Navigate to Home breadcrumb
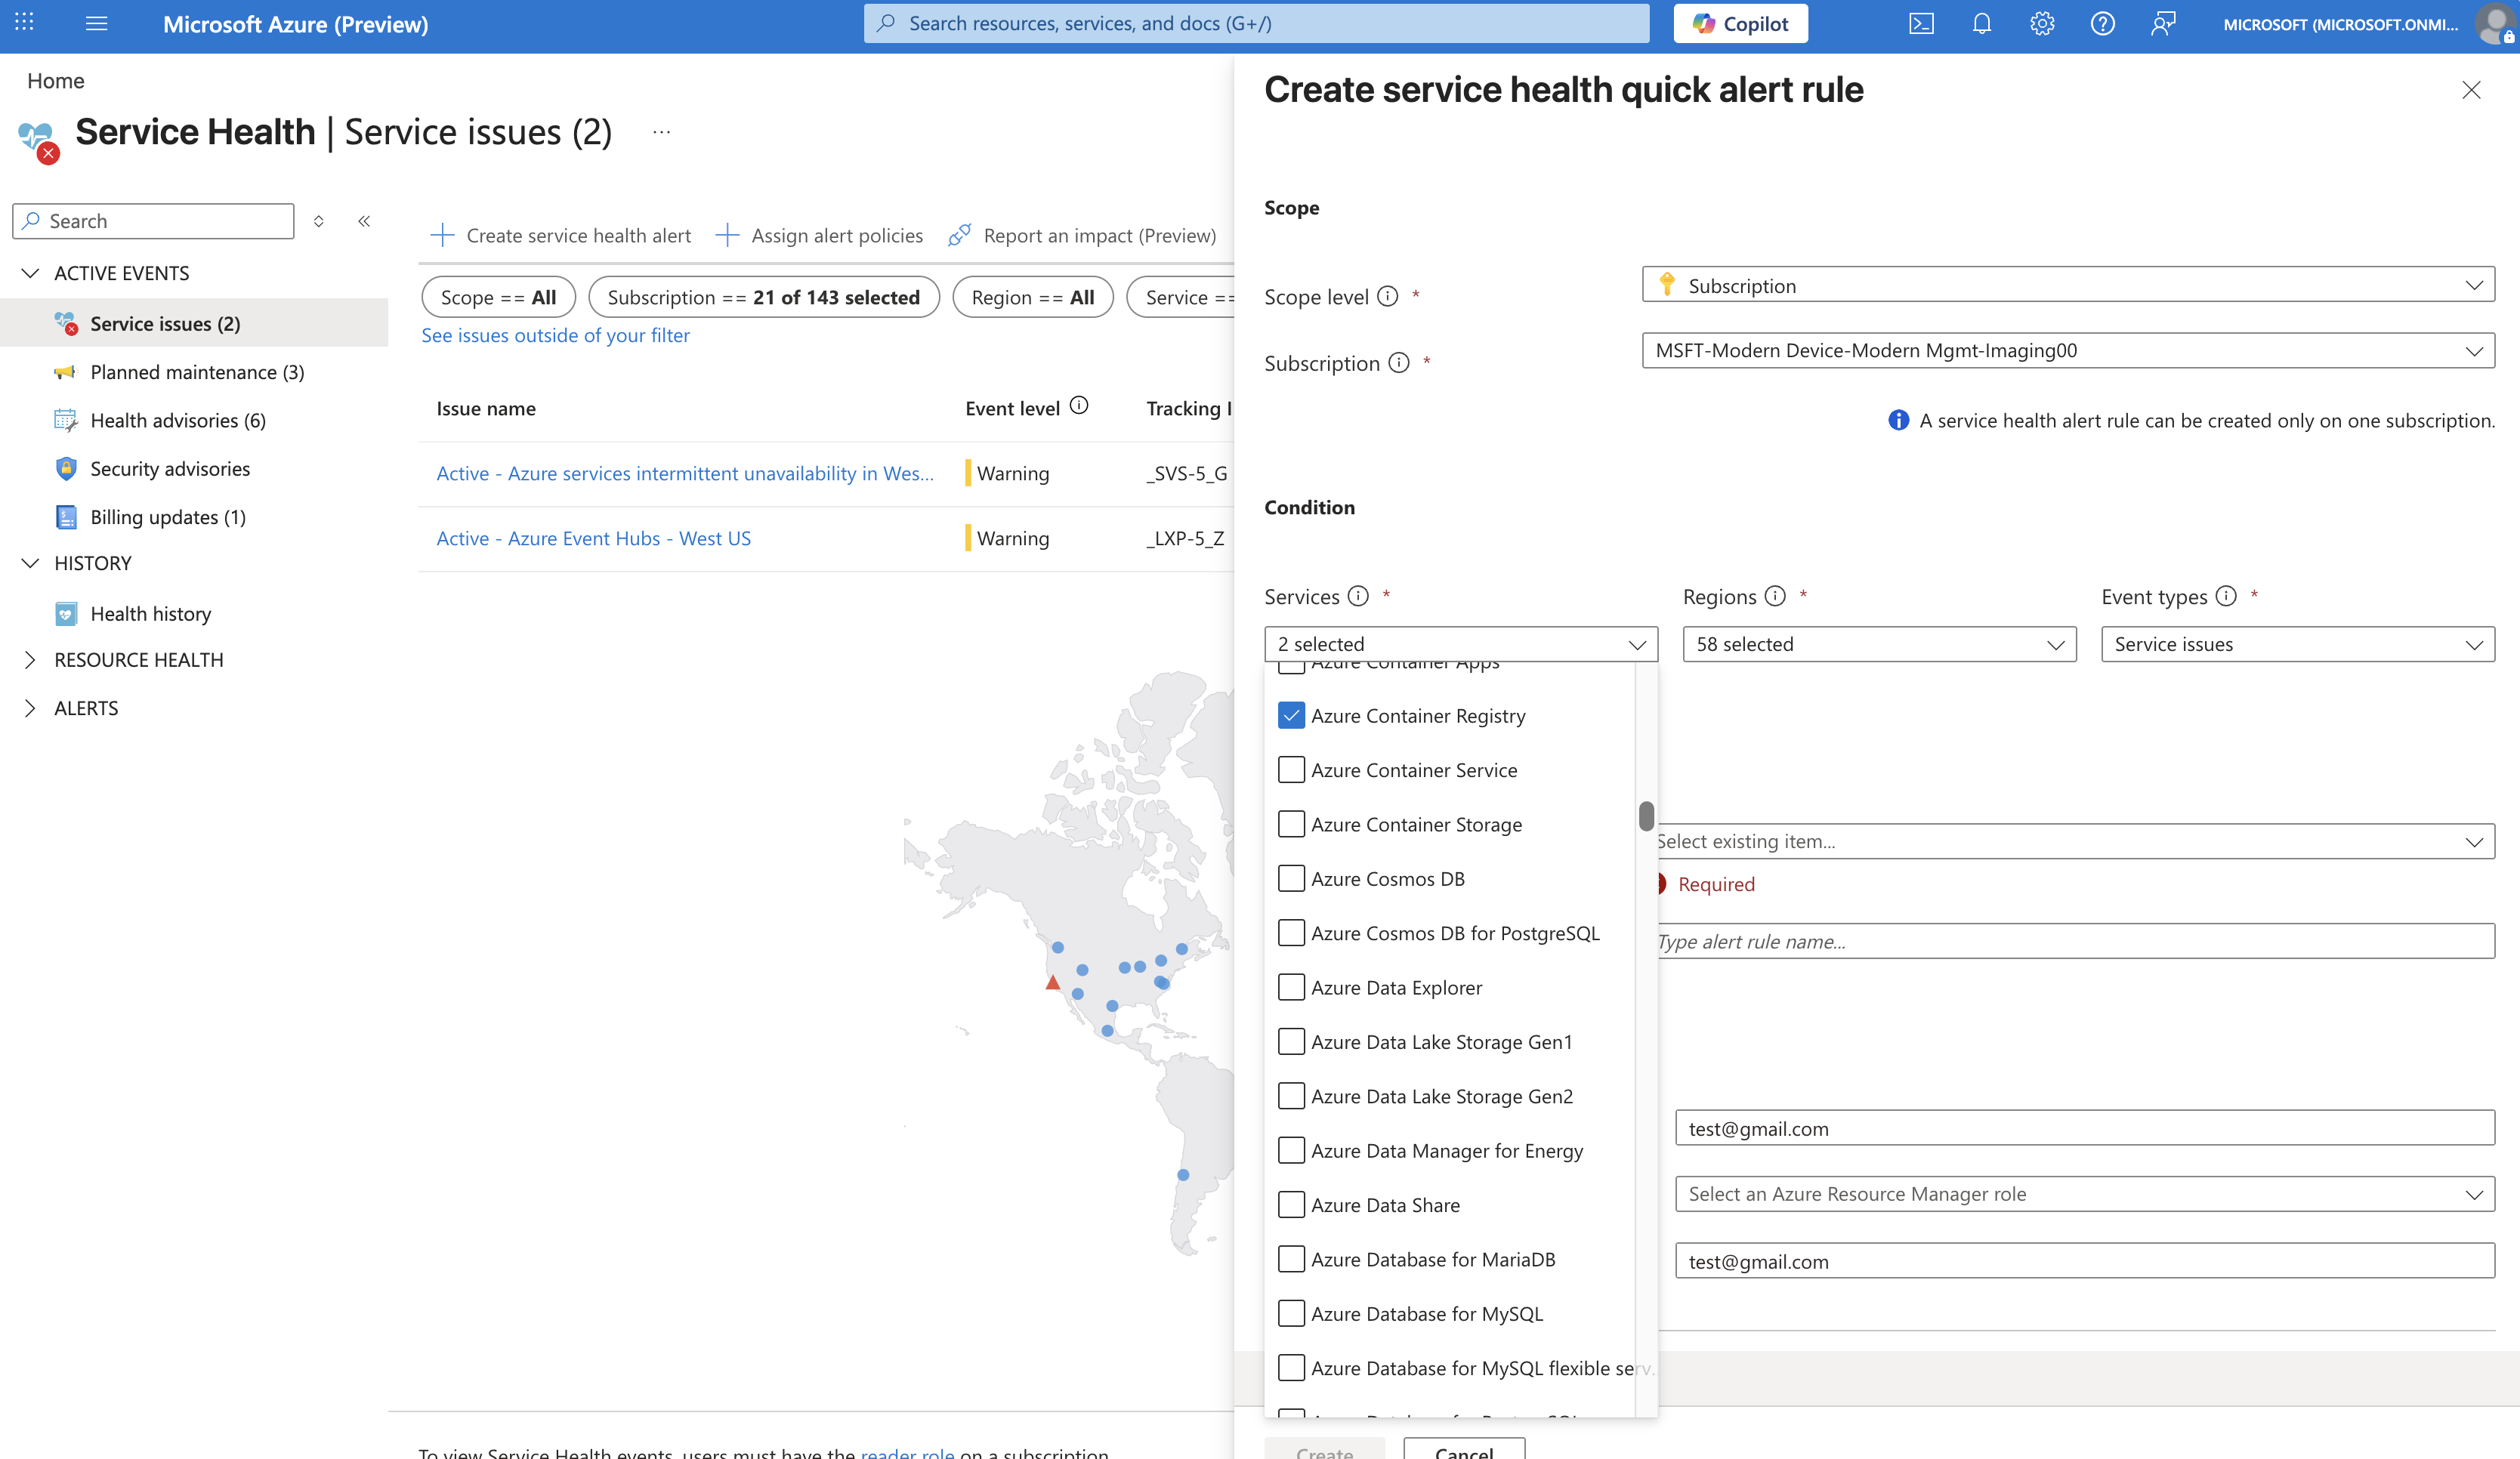The image size is (2520, 1459). coord(55,80)
